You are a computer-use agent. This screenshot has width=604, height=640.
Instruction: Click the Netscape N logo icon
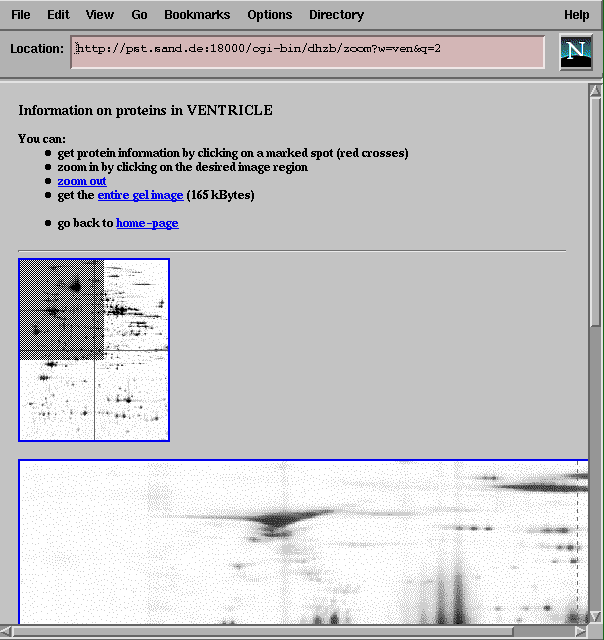(576, 52)
